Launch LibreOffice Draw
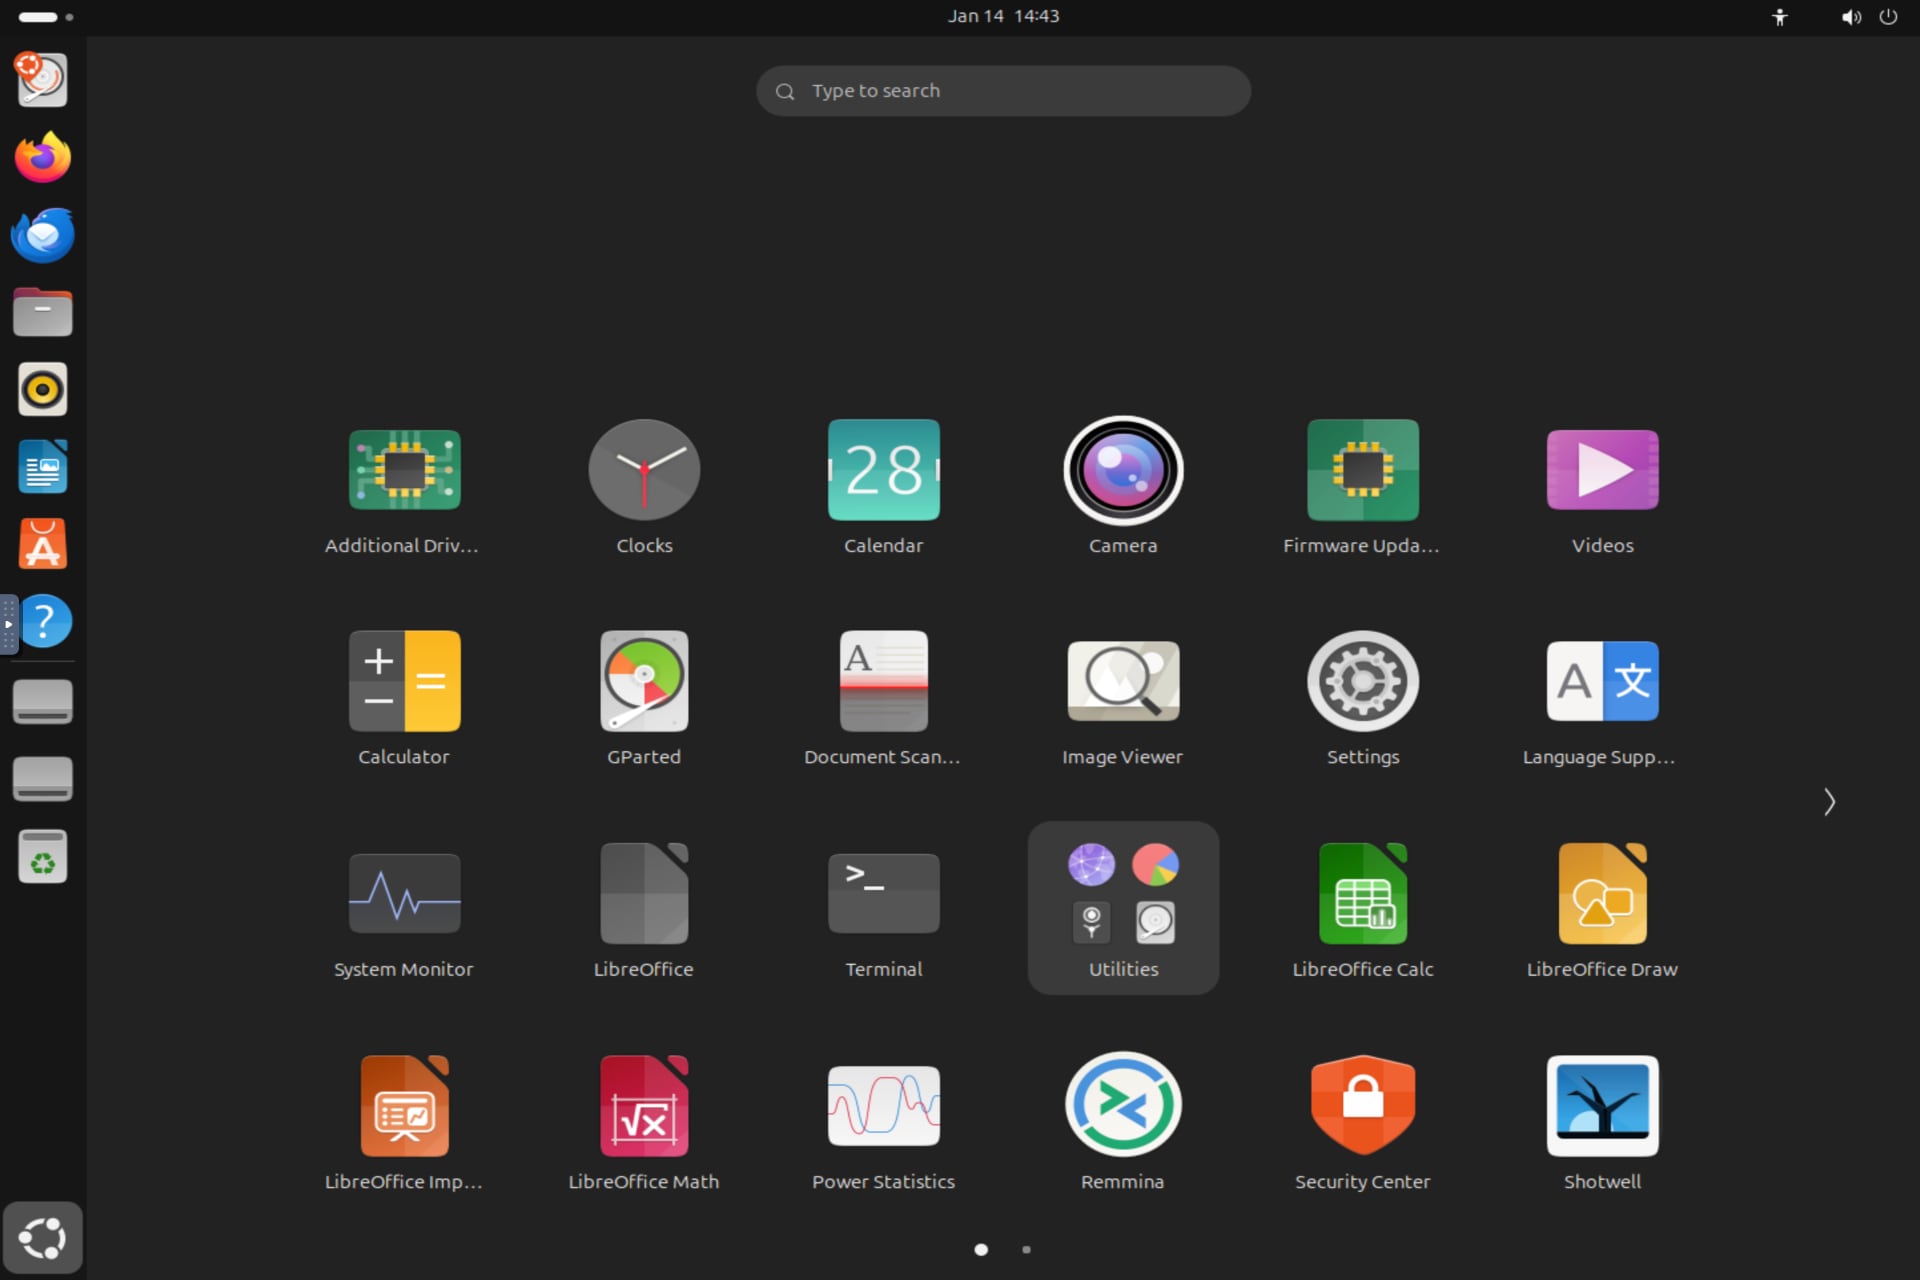1920x1280 pixels. 1602,911
